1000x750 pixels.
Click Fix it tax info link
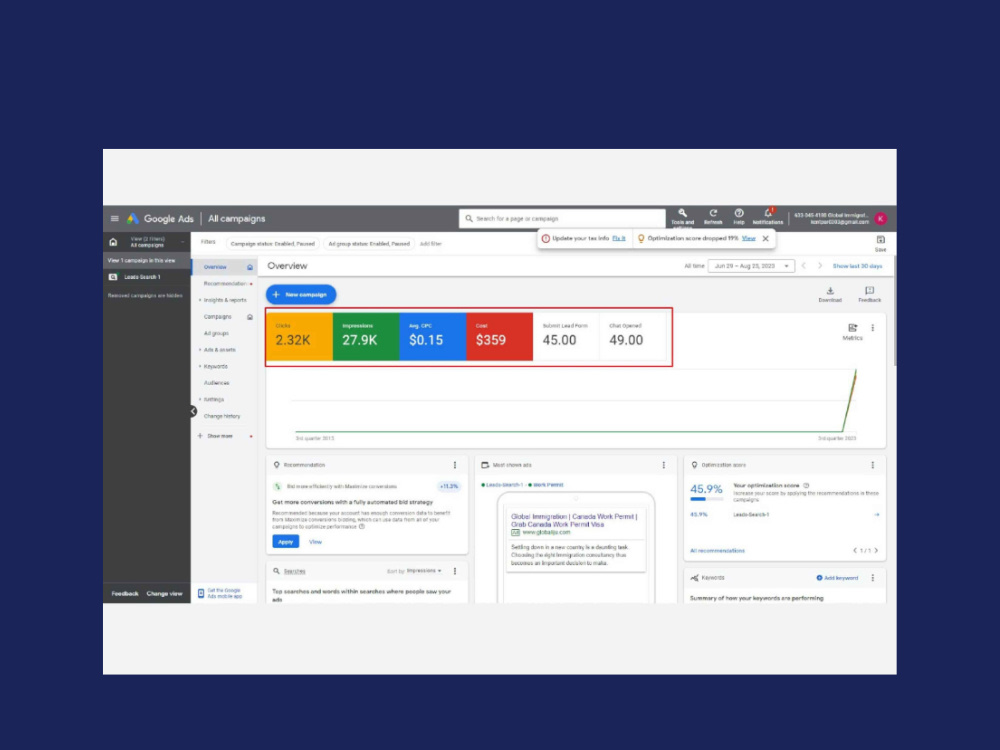[619, 239]
